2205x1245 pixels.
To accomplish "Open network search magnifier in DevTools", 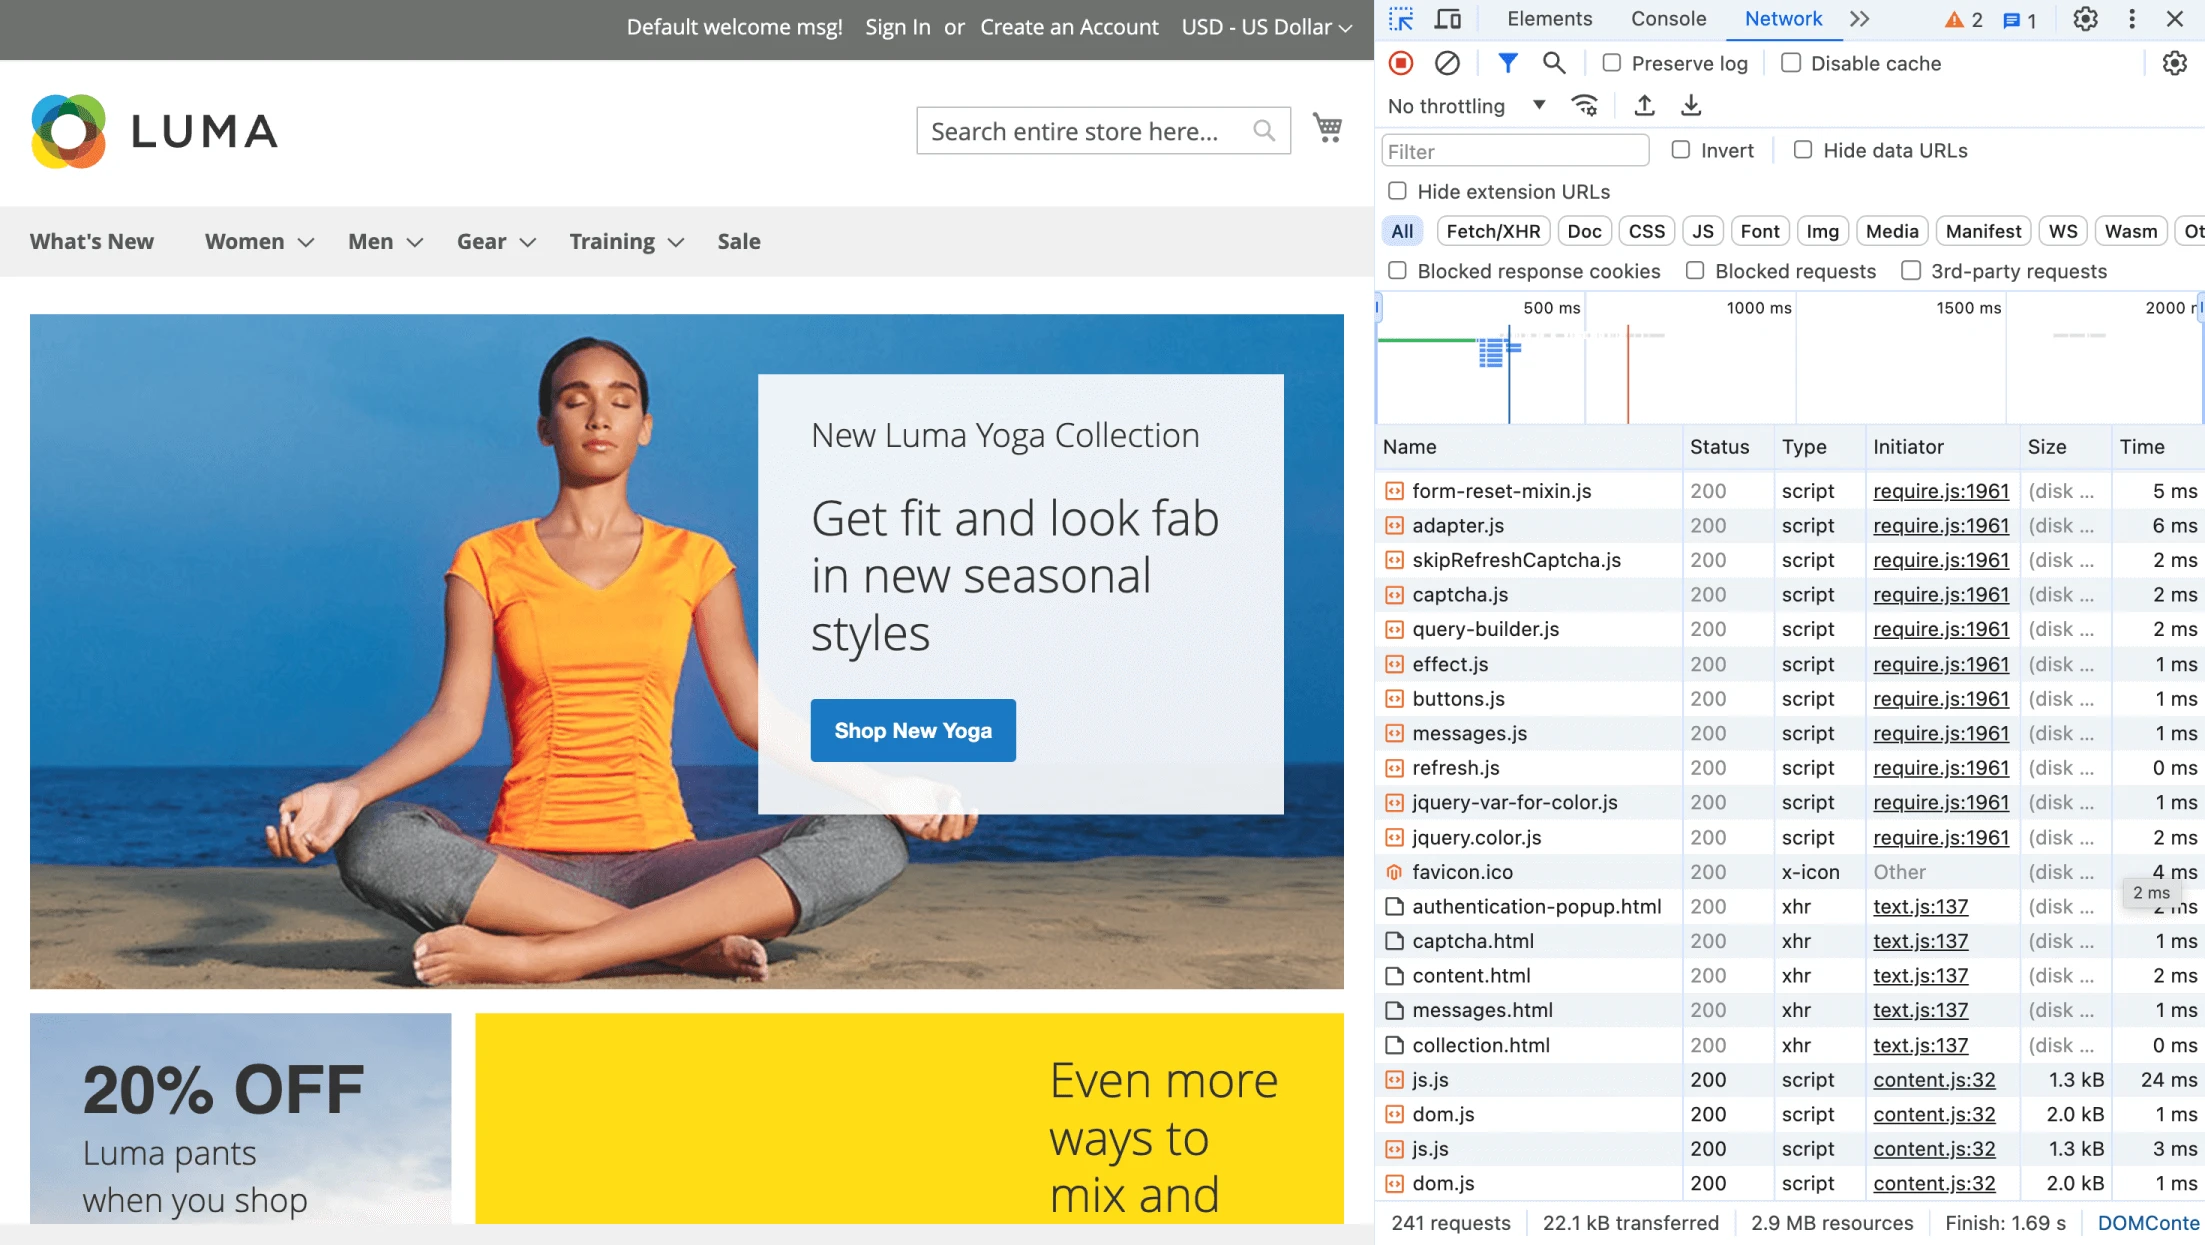I will click(x=1553, y=63).
